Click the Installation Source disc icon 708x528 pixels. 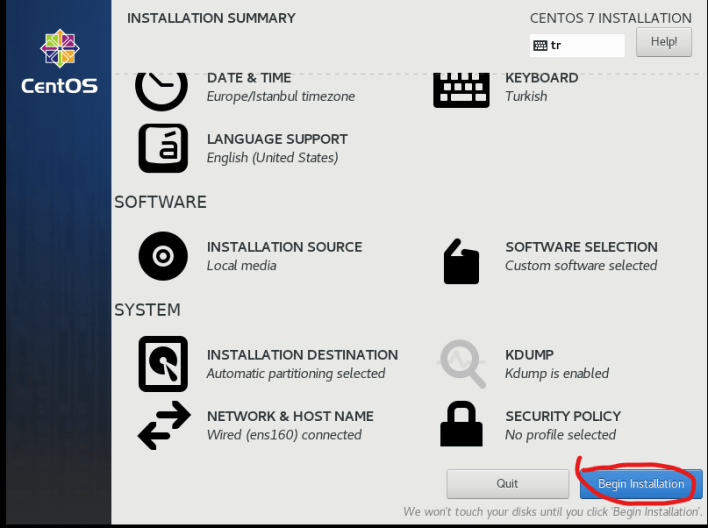pyautogui.click(x=163, y=256)
